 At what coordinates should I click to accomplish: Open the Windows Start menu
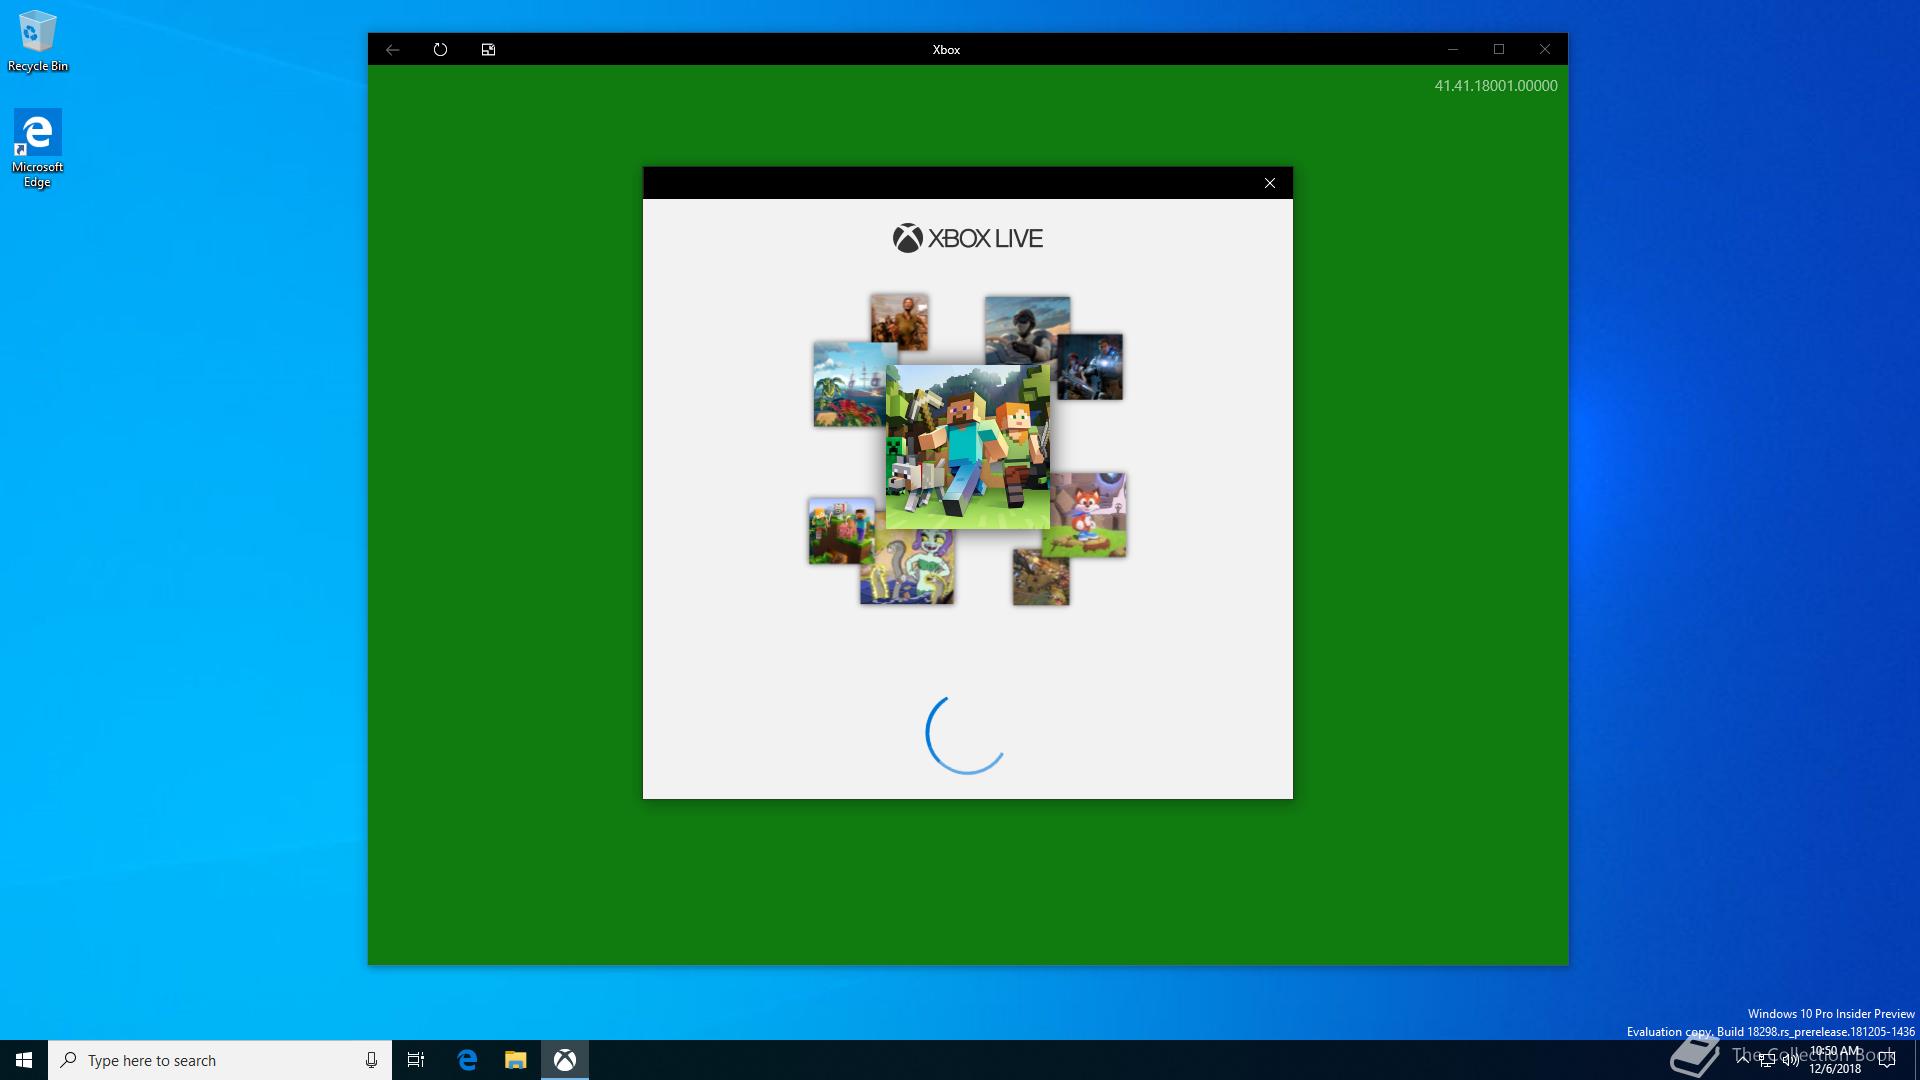point(24,1060)
